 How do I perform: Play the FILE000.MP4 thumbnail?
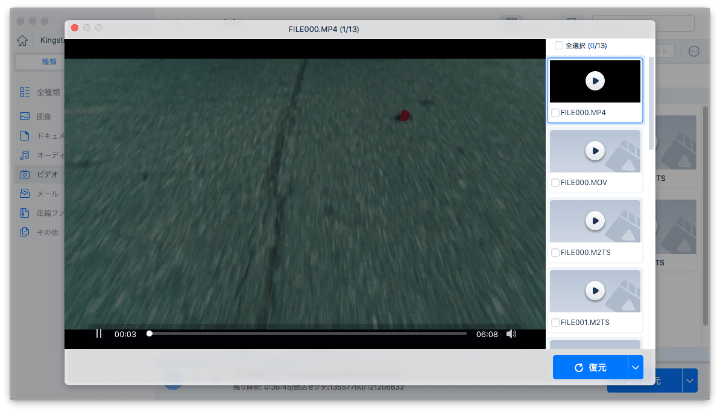595,81
